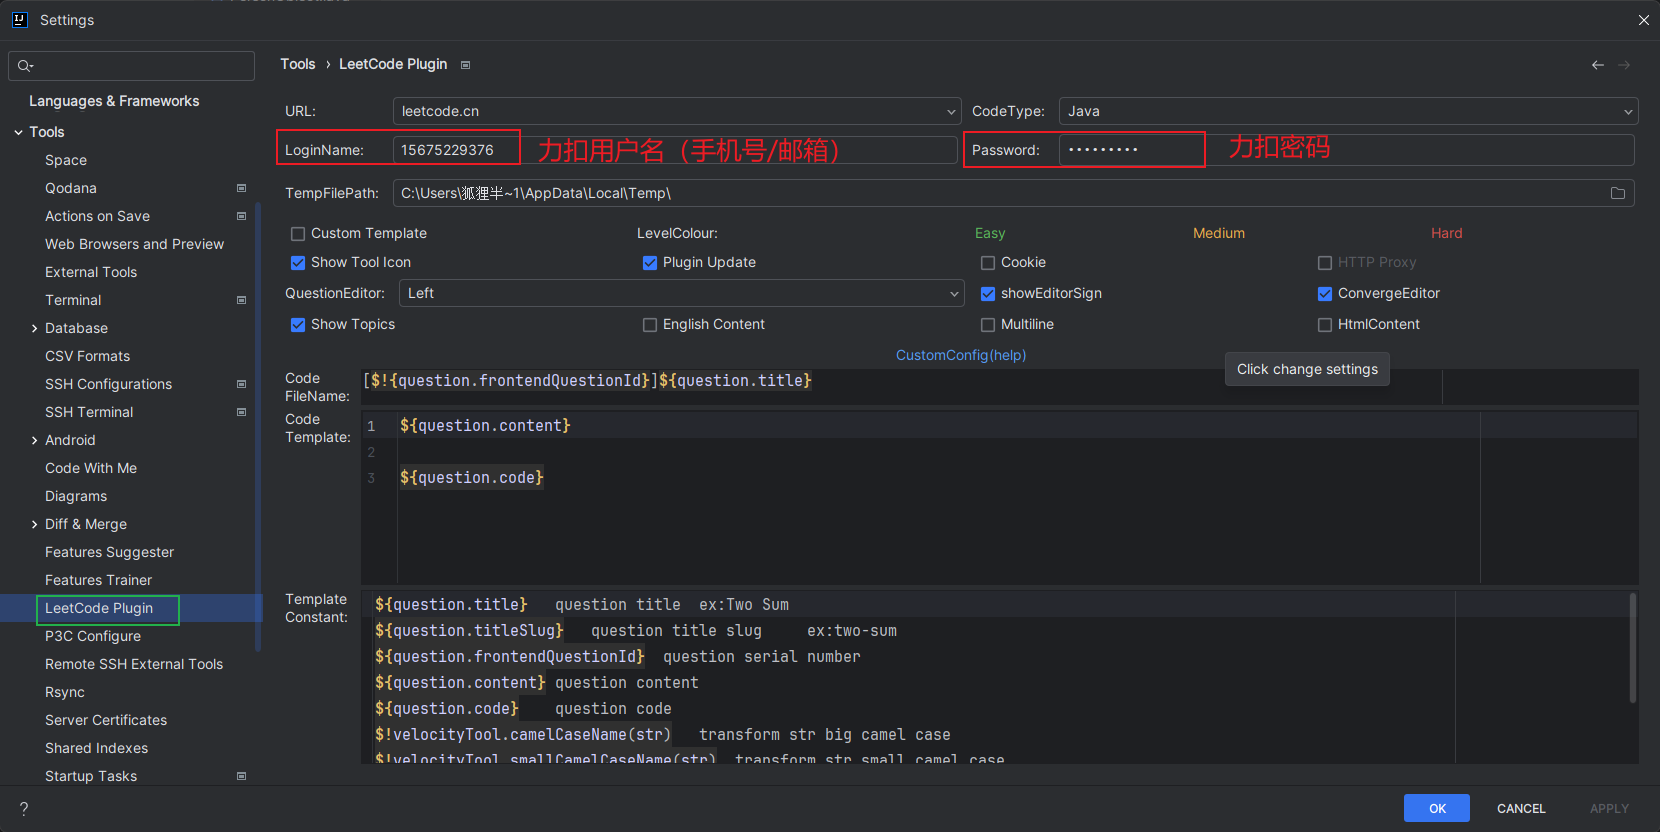Expand the Android tree node

pos(34,440)
